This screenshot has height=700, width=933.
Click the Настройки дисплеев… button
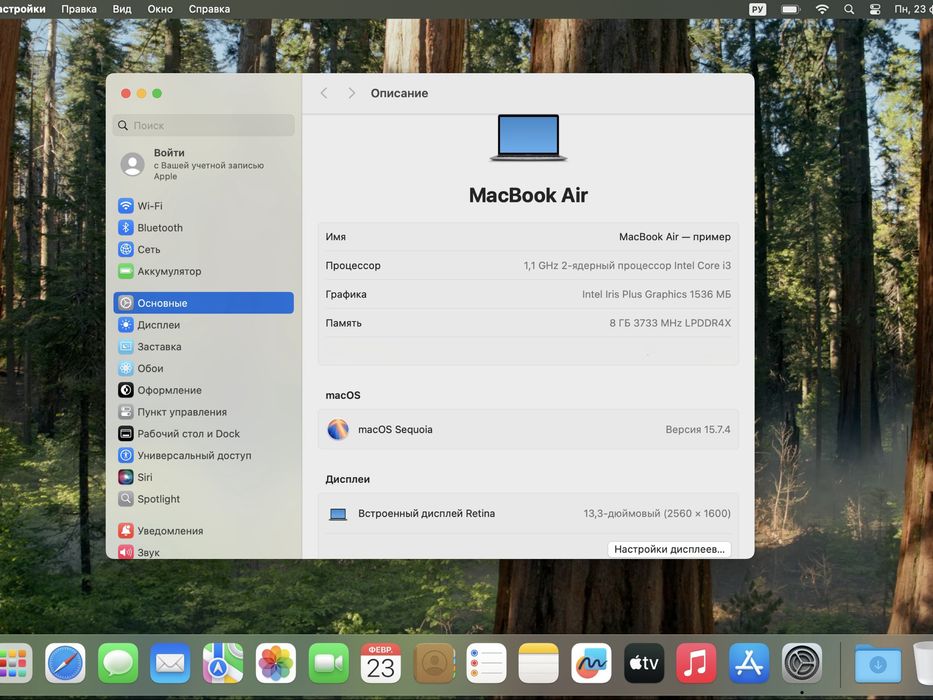click(669, 549)
